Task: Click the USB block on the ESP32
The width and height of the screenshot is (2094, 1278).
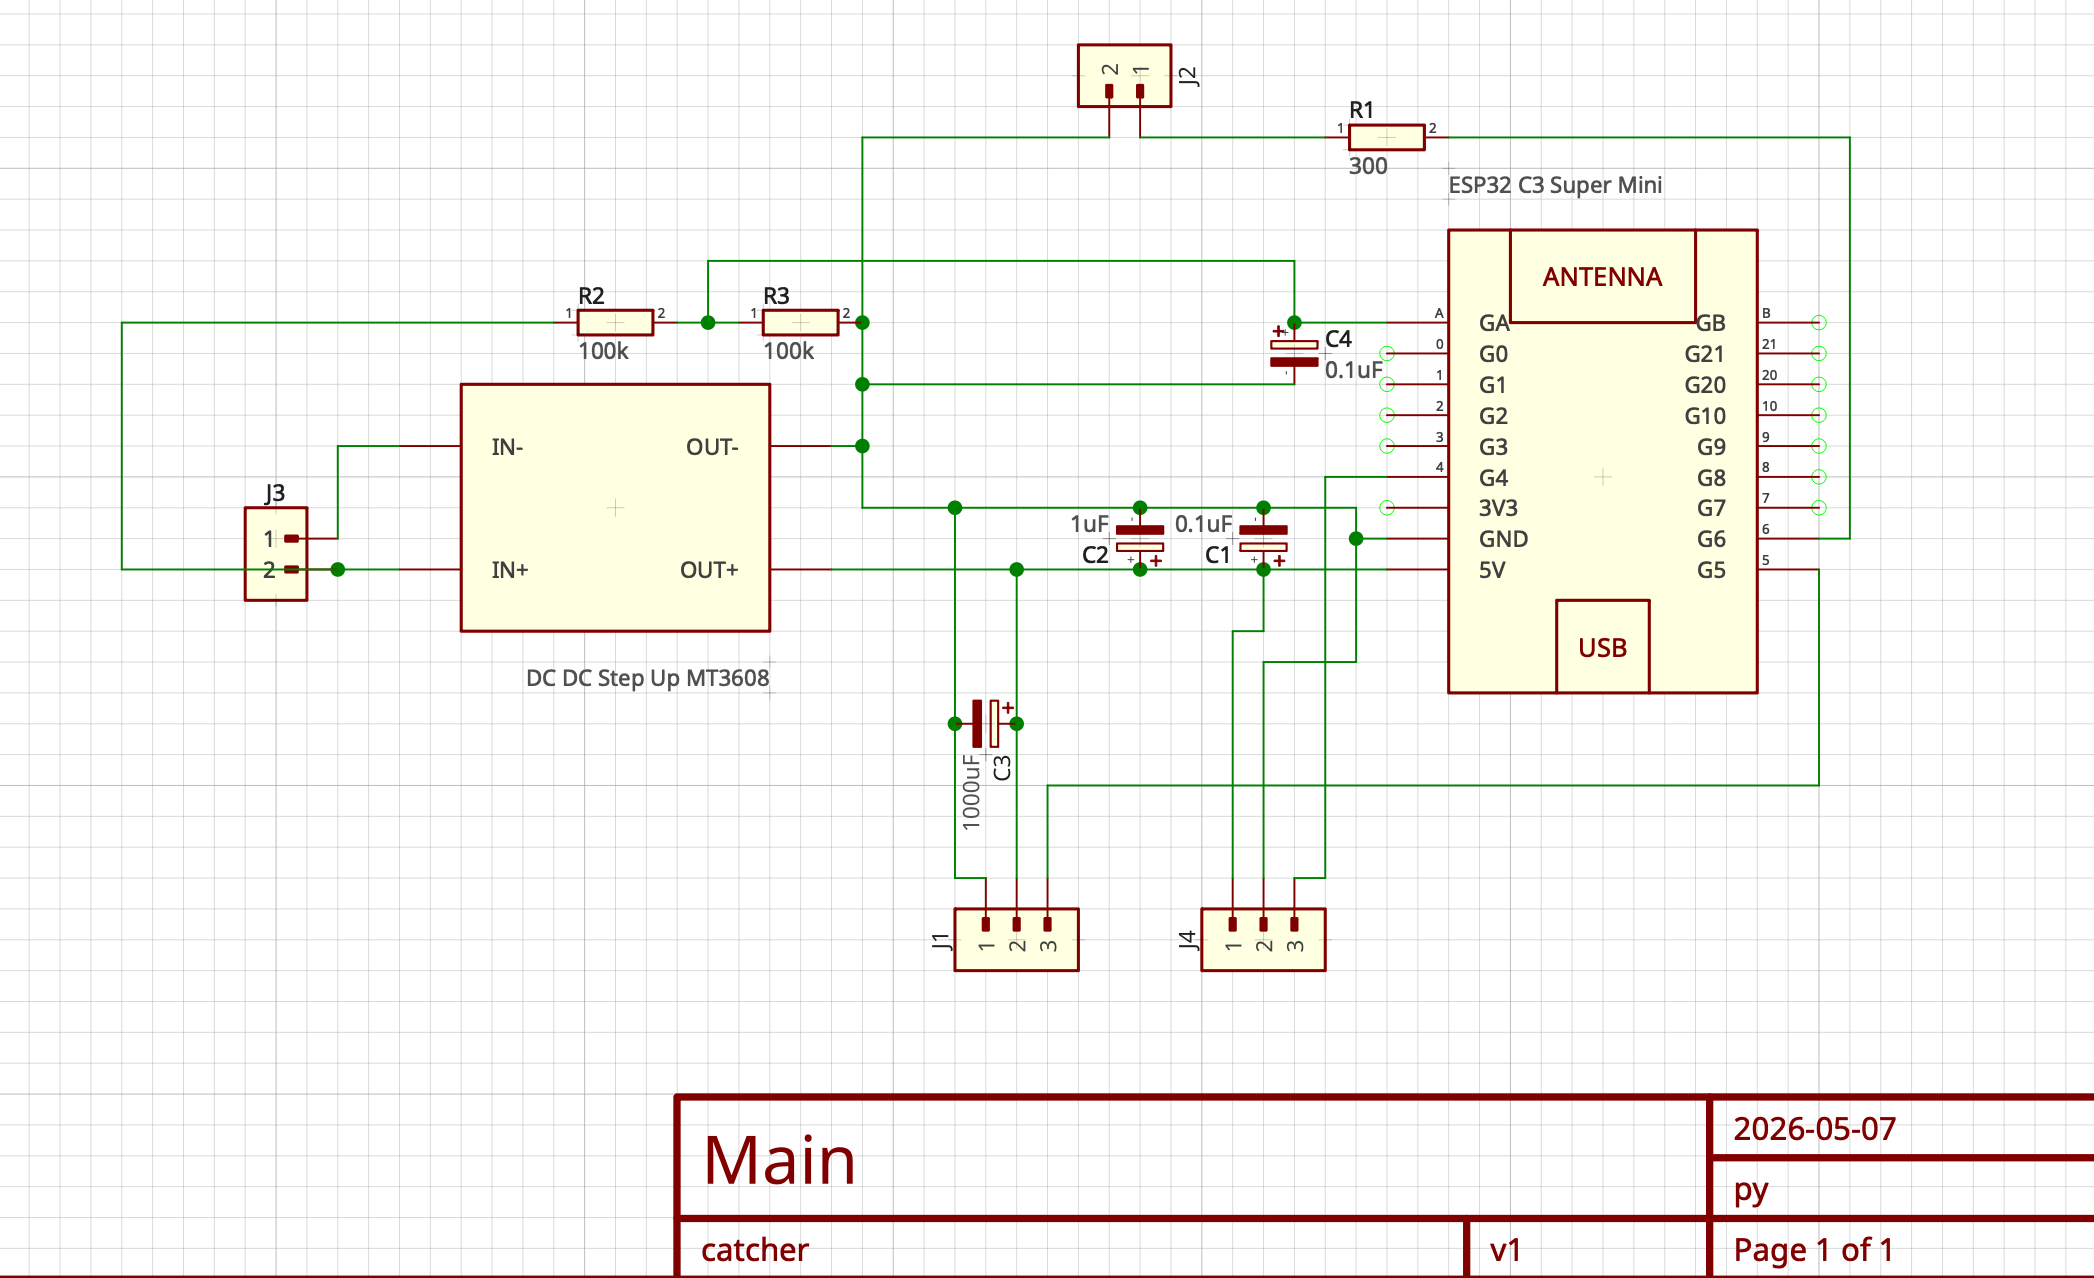Action: tap(1602, 647)
